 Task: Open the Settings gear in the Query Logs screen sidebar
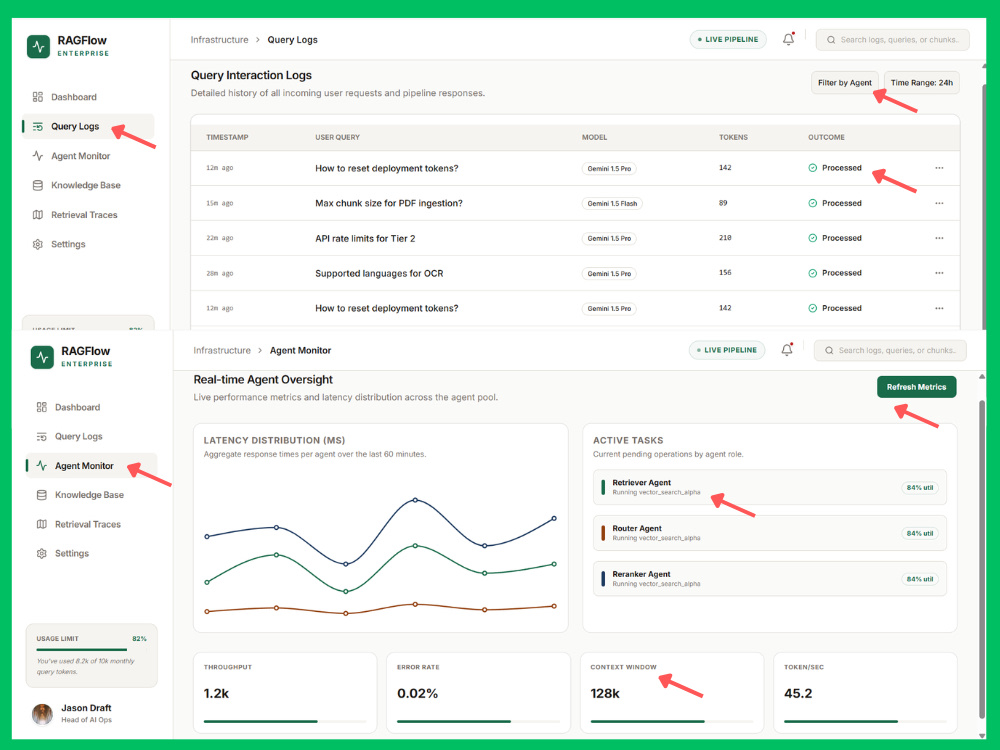38,244
